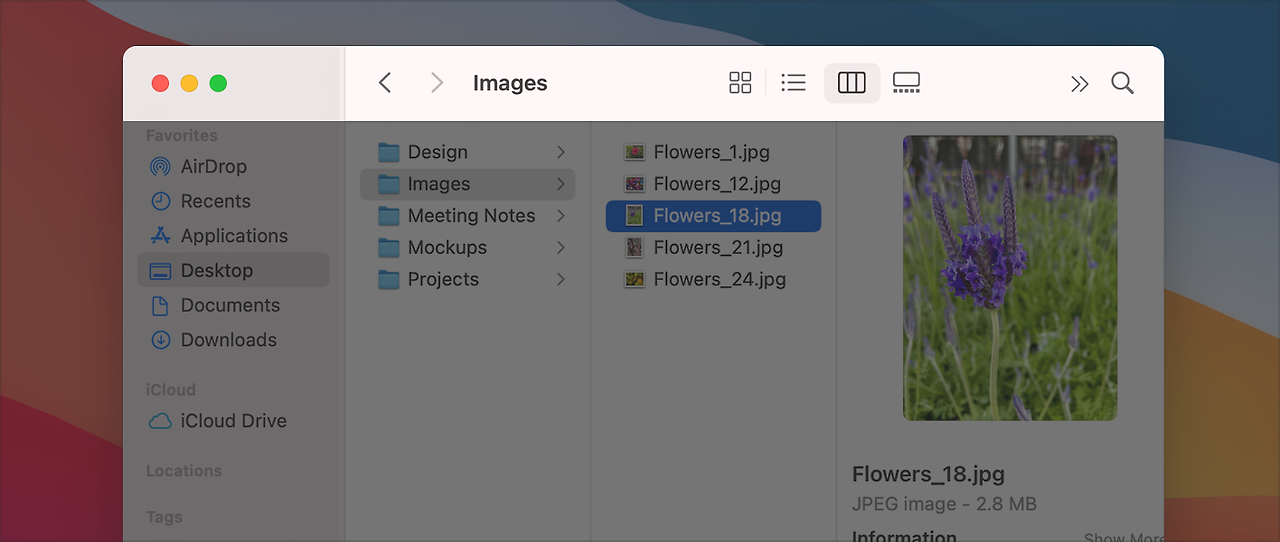Click the Flowers_21.jpg thumbnail icon

pyautogui.click(x=634, y=248)
